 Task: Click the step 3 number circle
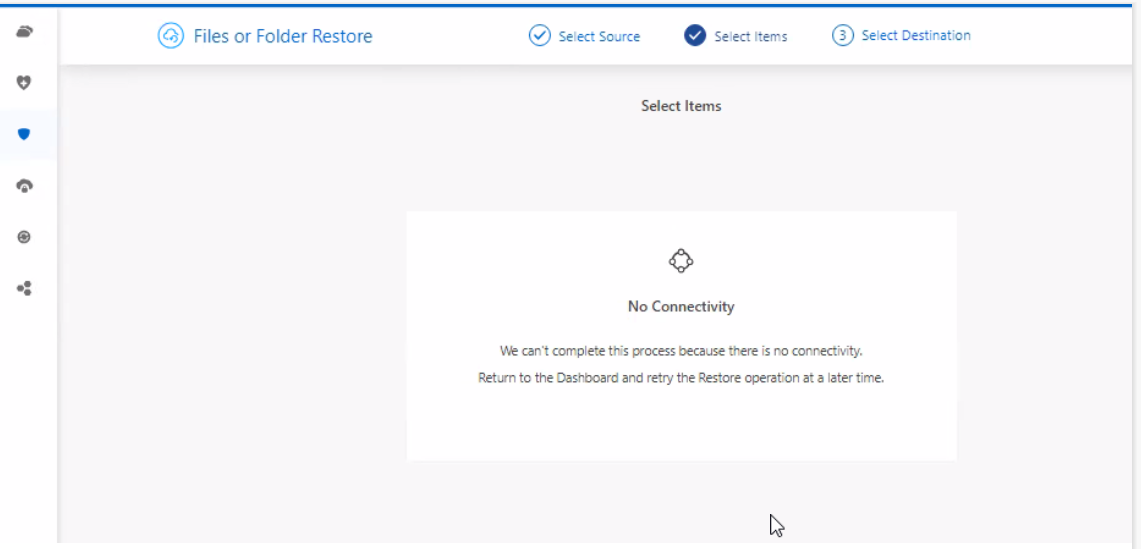[842, 36]
